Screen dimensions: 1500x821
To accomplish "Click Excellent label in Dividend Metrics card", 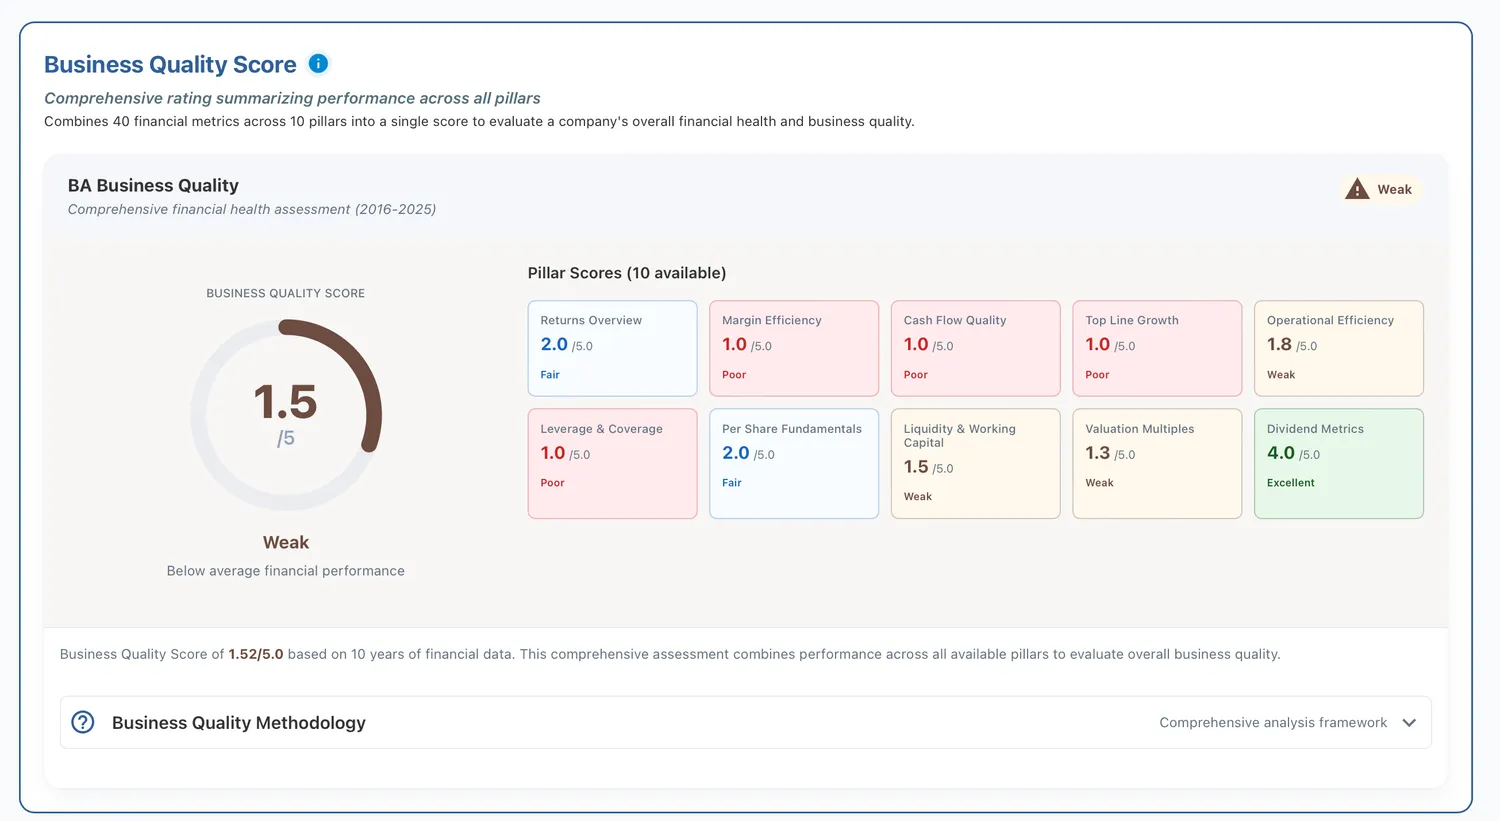I will (1291, 482).
